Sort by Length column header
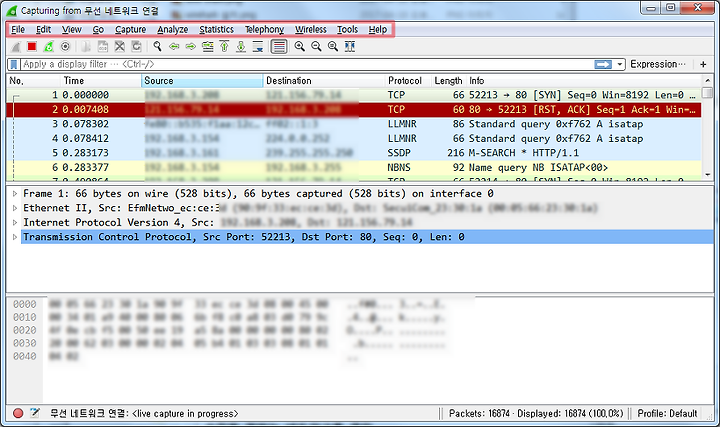The width and height of the screenshot is (720, 427). coord(448,81)
